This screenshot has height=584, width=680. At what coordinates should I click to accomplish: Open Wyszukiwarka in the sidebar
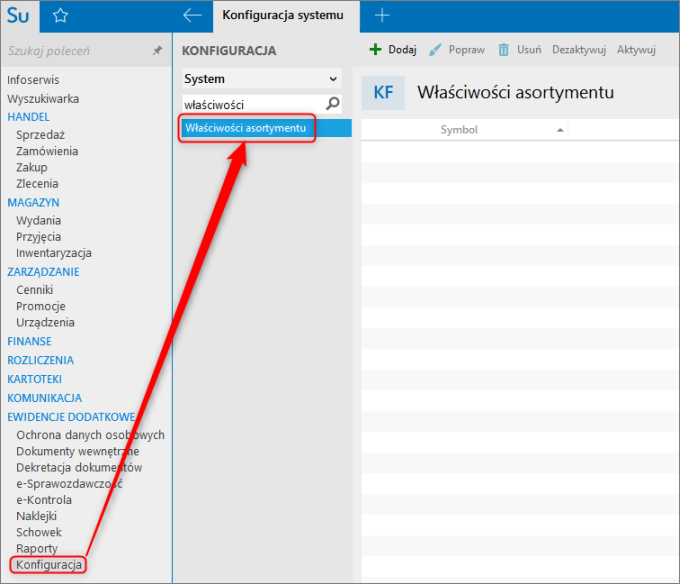[x=43, y=99]
